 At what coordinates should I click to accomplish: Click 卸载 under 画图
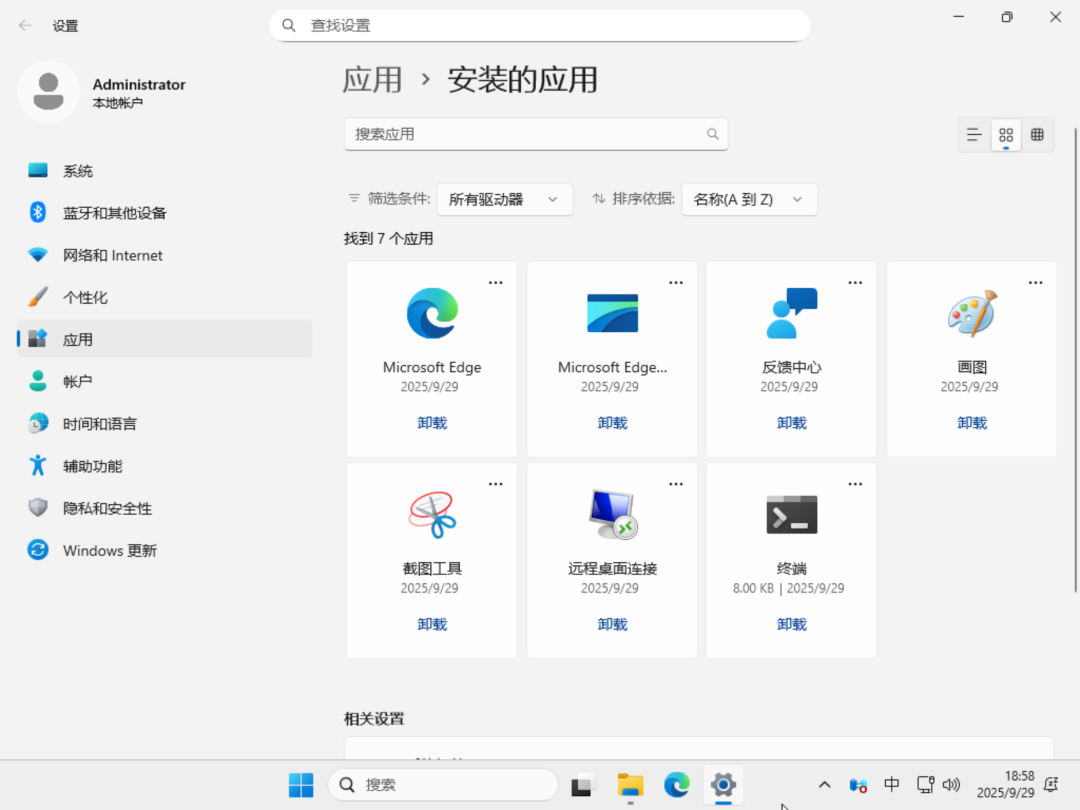point(972,423)
